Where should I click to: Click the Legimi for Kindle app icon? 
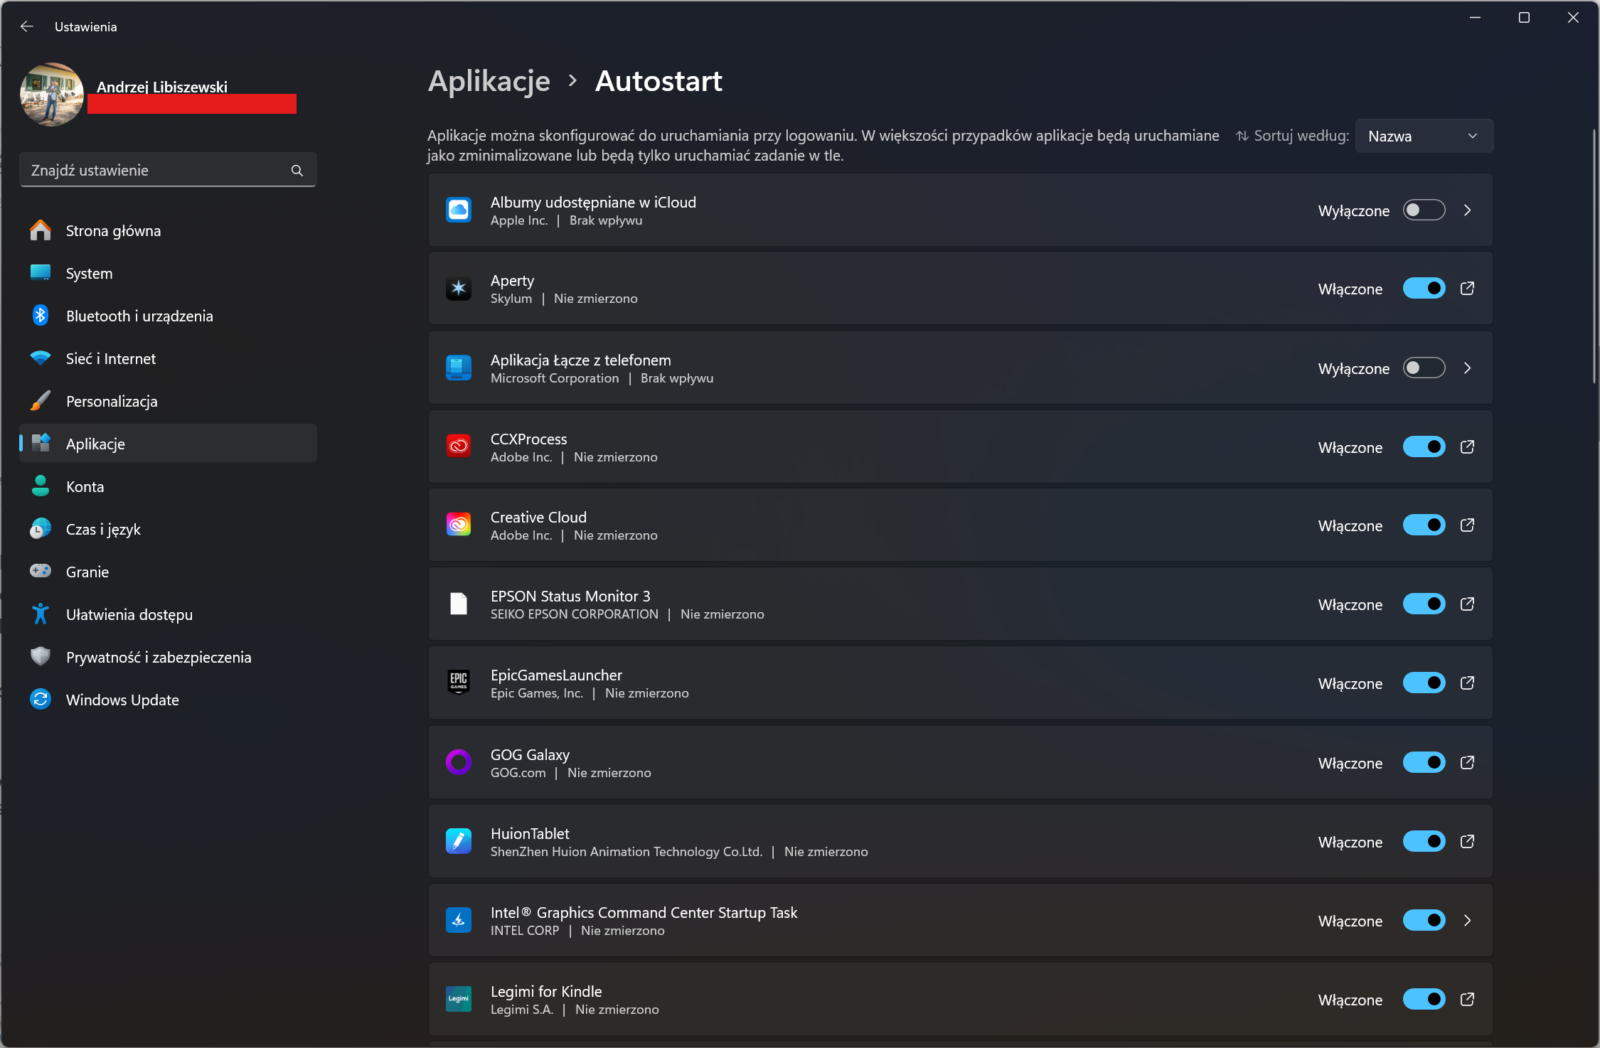click(x=459, y=999)
